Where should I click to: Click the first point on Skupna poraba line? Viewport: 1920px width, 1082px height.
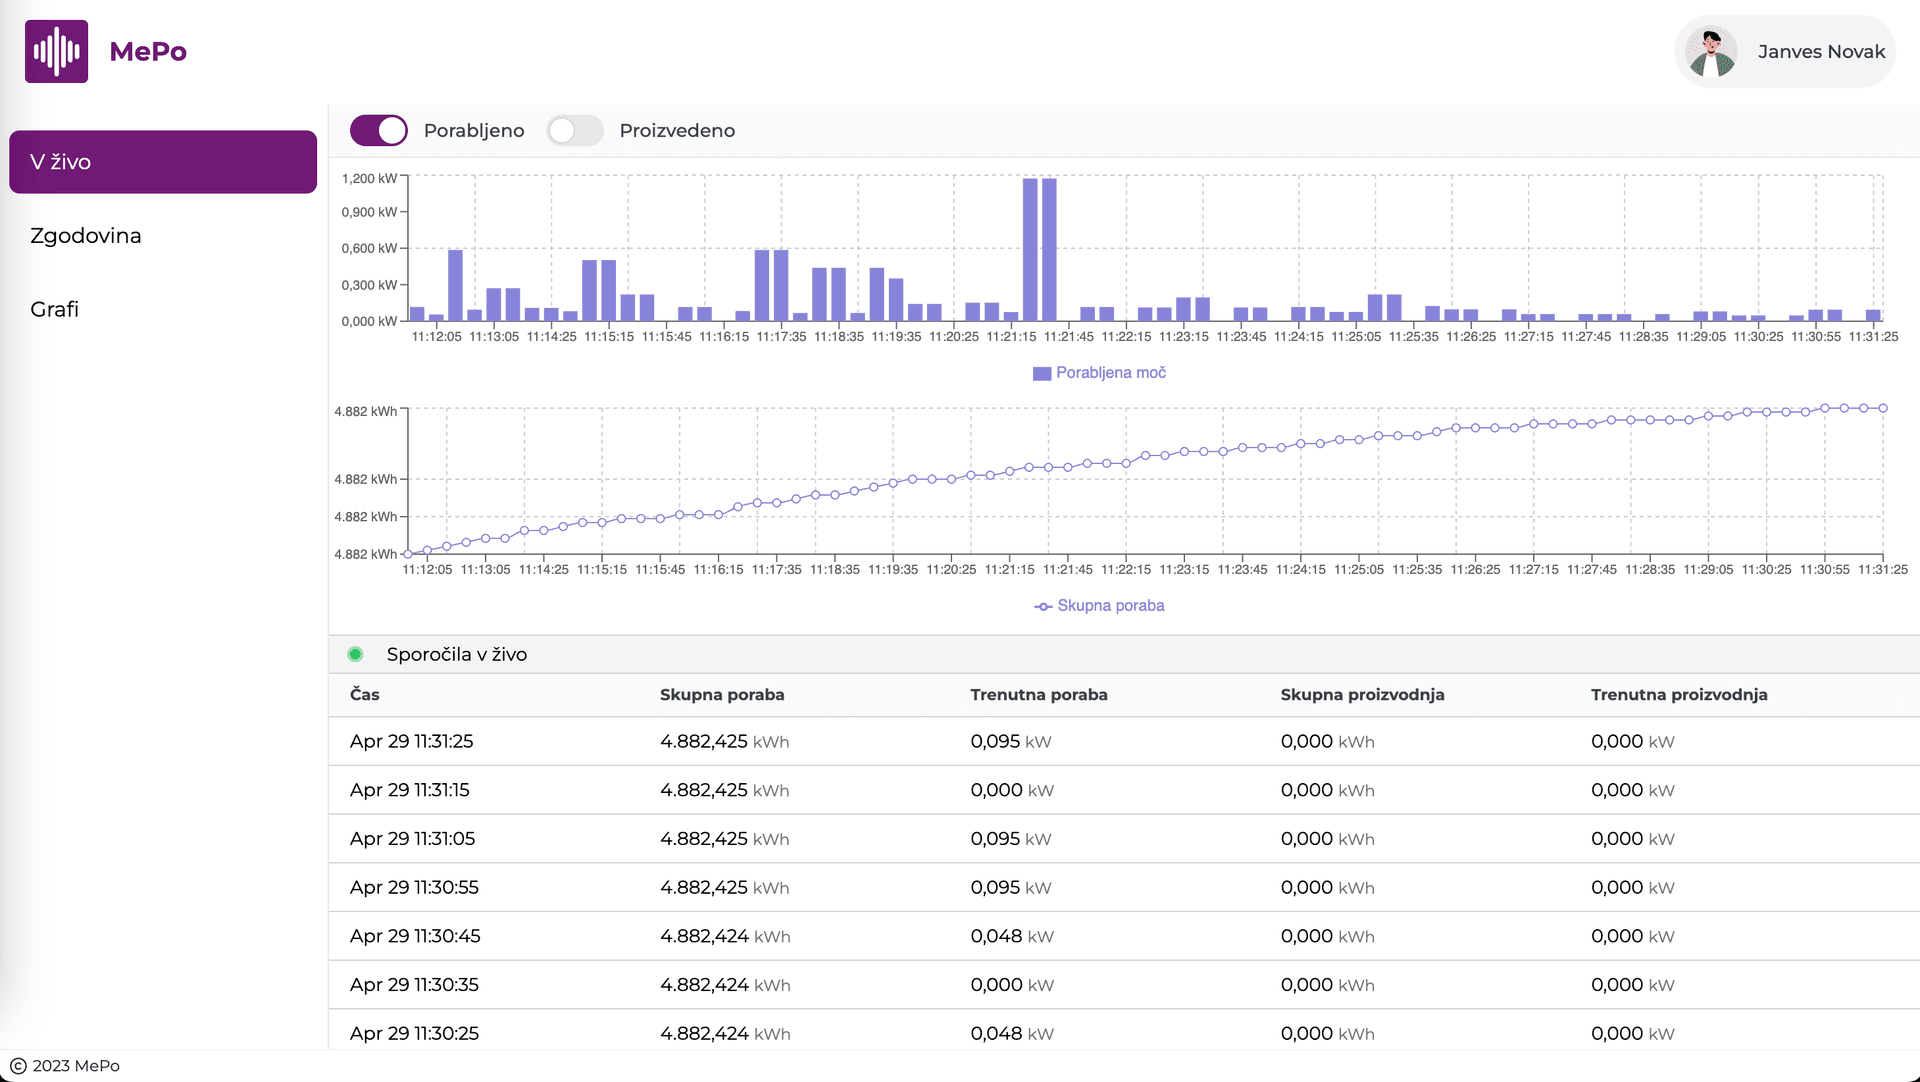[x=408, y=554]
